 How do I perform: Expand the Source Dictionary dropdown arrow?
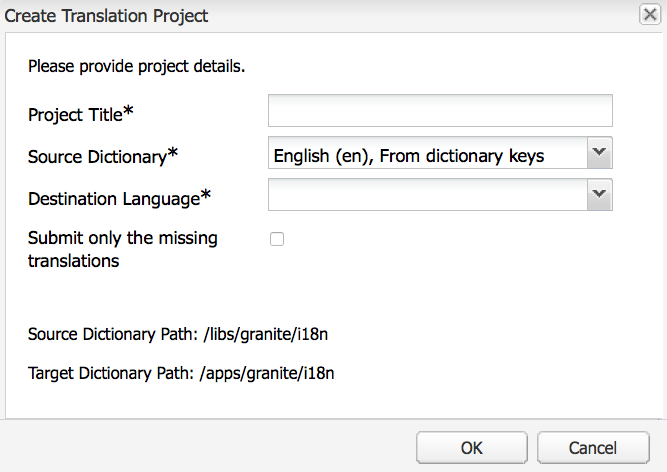pyautogui.click(x=599, y=154)
